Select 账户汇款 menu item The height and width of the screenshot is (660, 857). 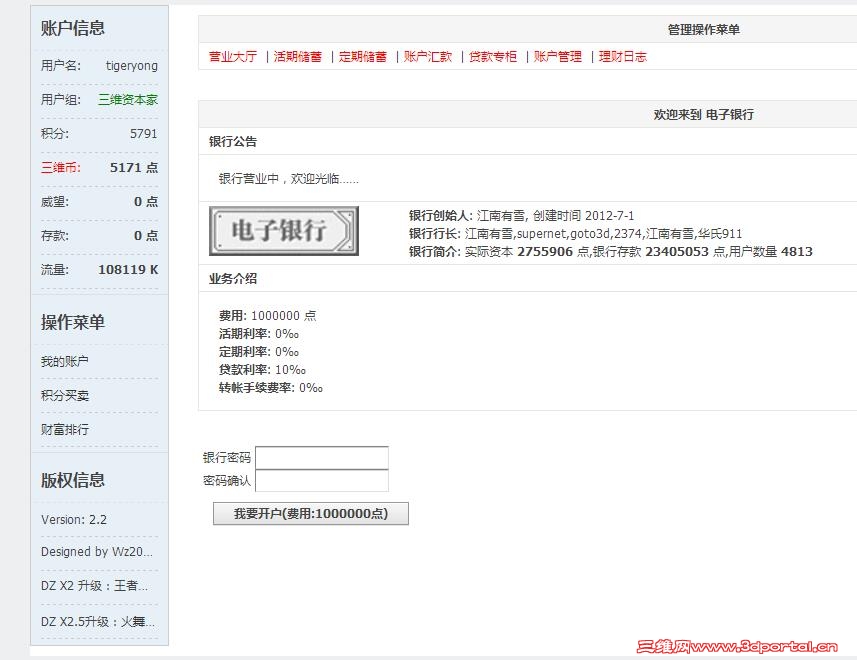tap(428, 56)
